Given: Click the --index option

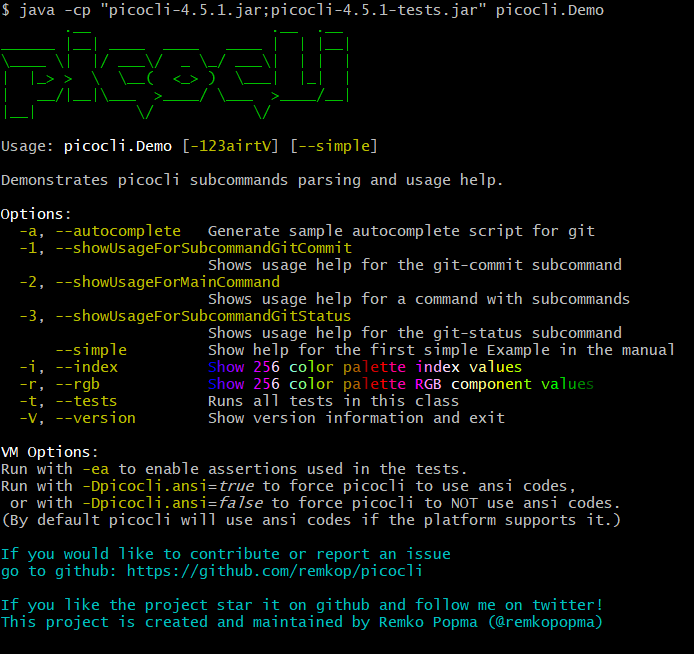Looking at the screenshot, I should pyautogui.click(x=87, y=367).
